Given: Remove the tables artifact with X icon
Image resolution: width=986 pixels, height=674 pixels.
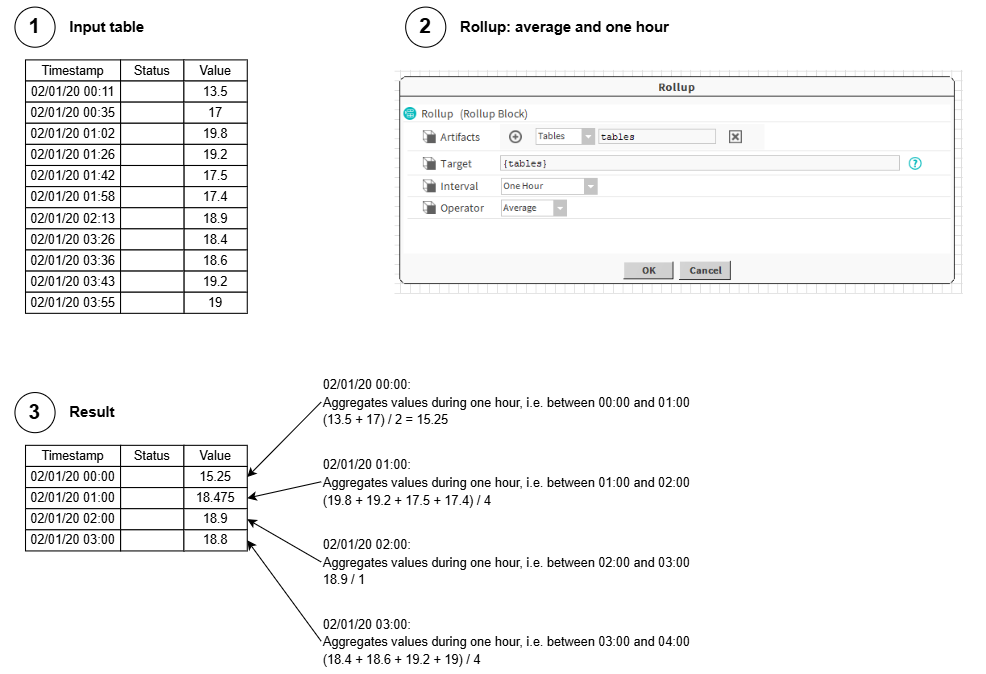Looking at the screenshot, I should [x=735, y=137].
